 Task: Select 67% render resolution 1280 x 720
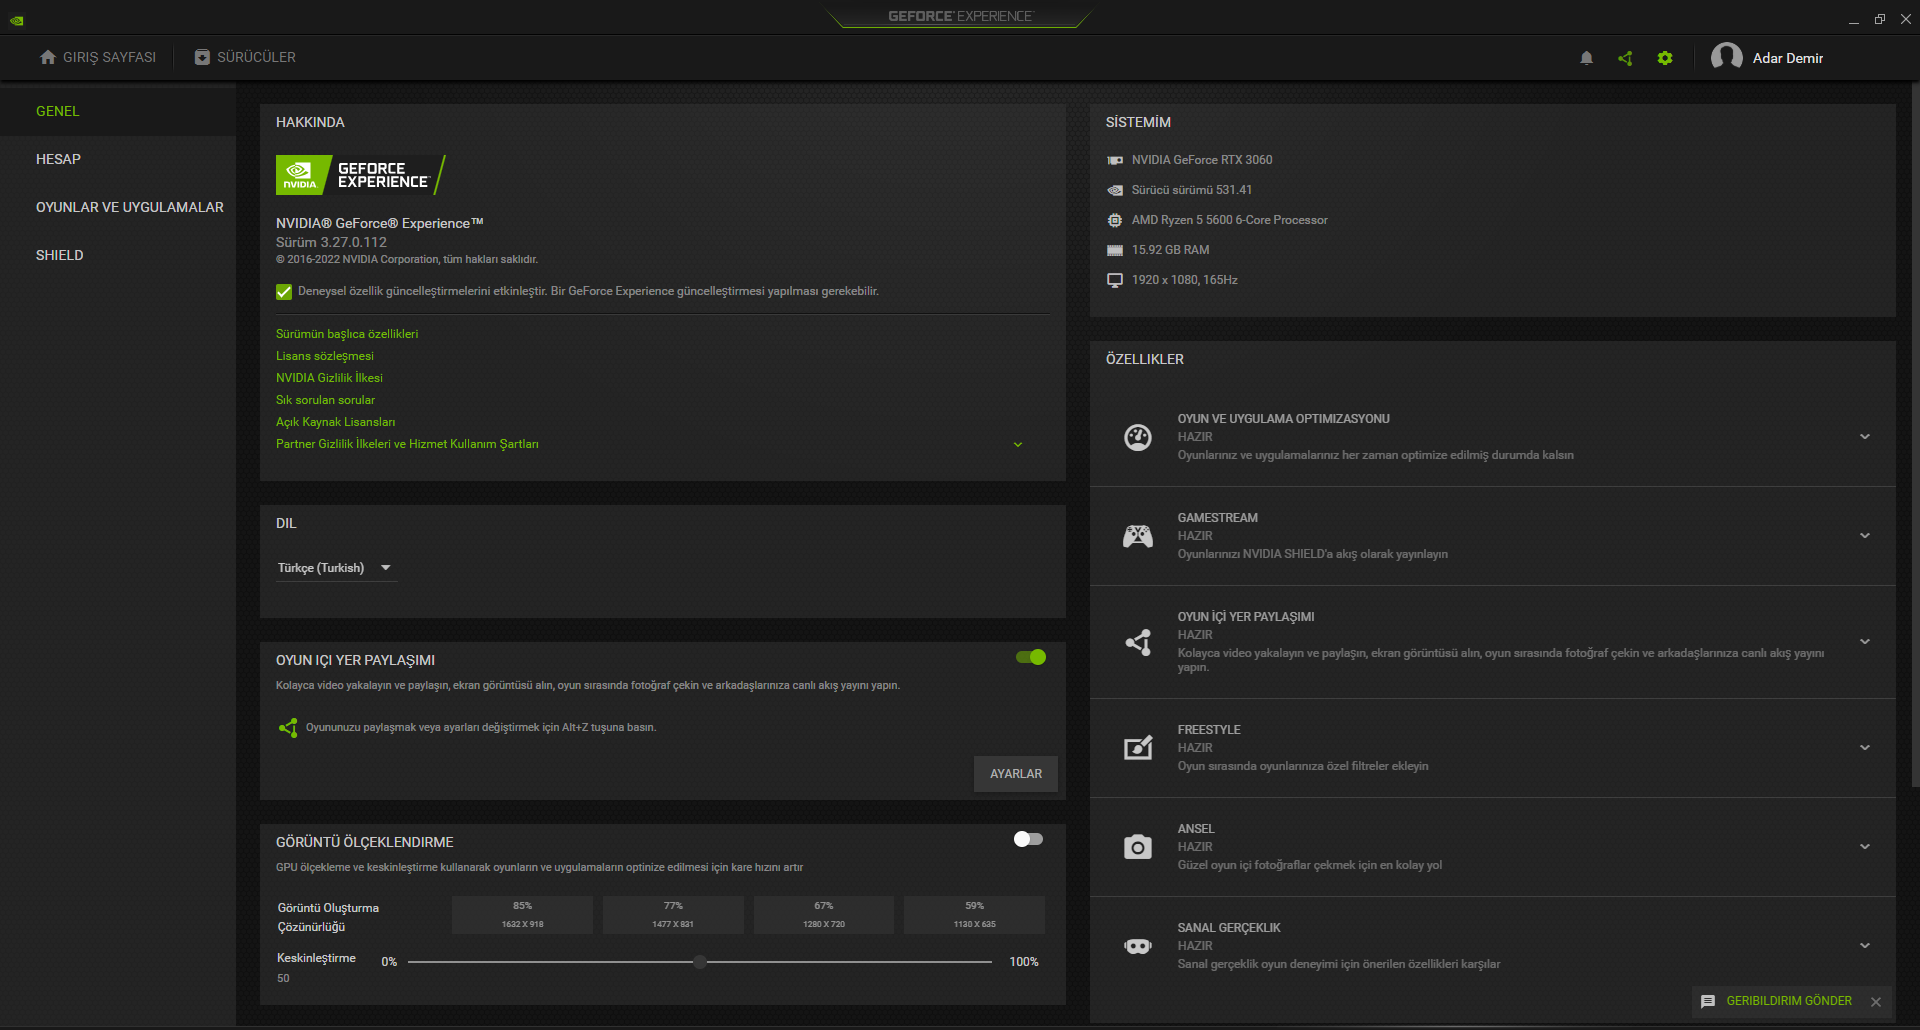coord(824,915)
